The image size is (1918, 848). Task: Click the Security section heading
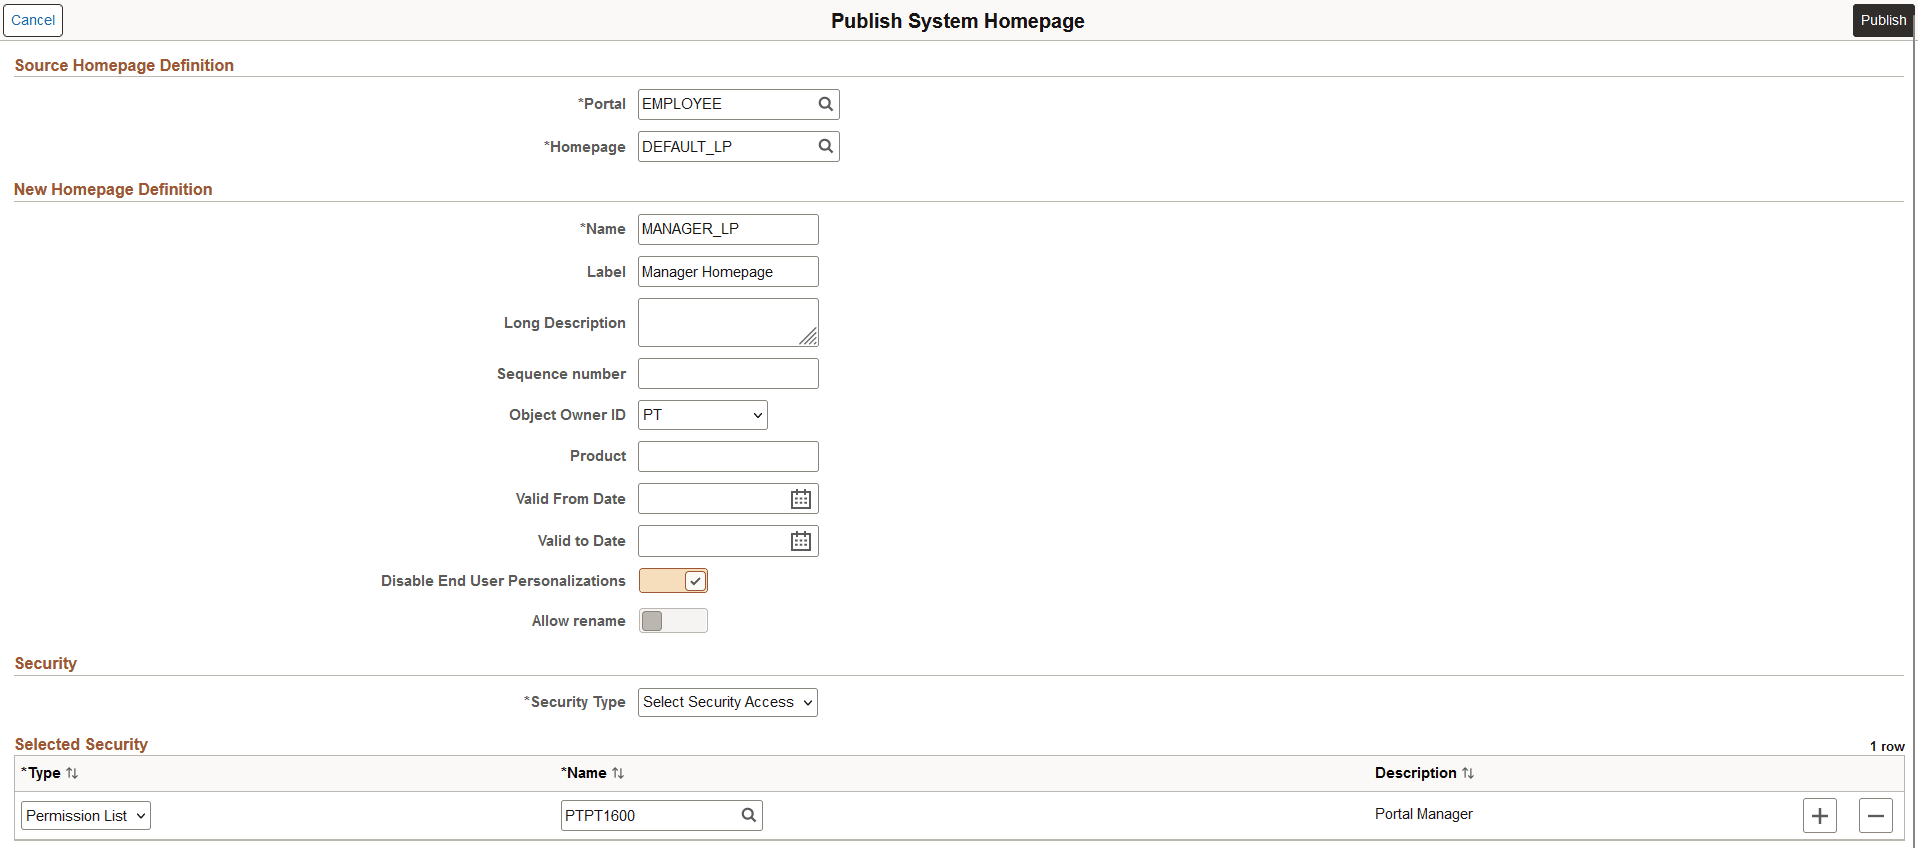click(46, 663)
